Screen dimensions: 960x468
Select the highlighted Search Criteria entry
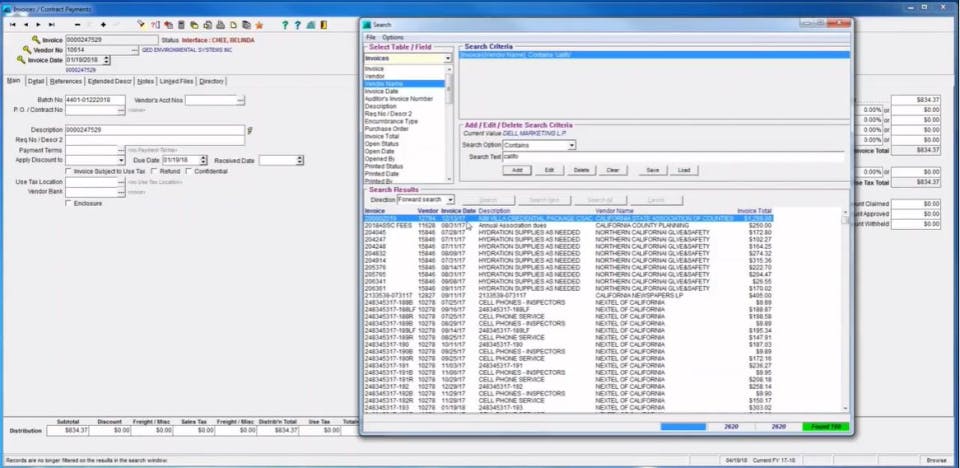click(655, 55)
